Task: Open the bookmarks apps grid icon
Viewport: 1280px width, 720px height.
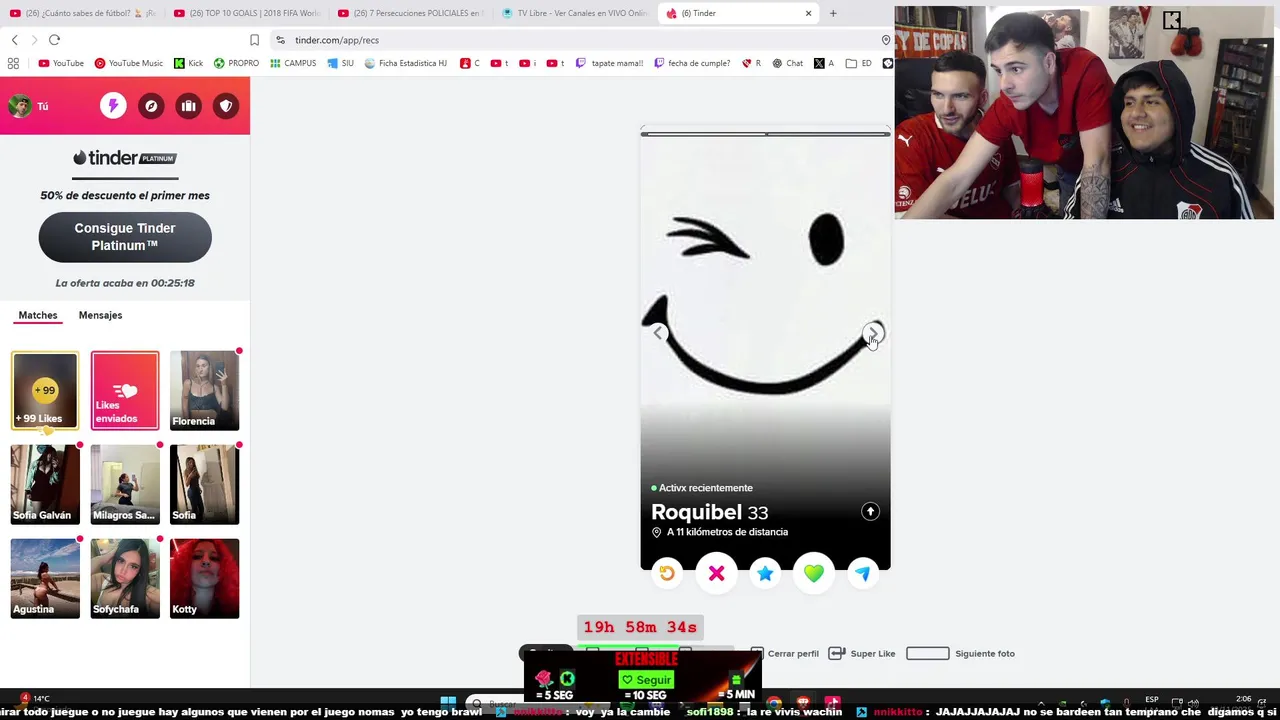Action: [x=13, y=63]
